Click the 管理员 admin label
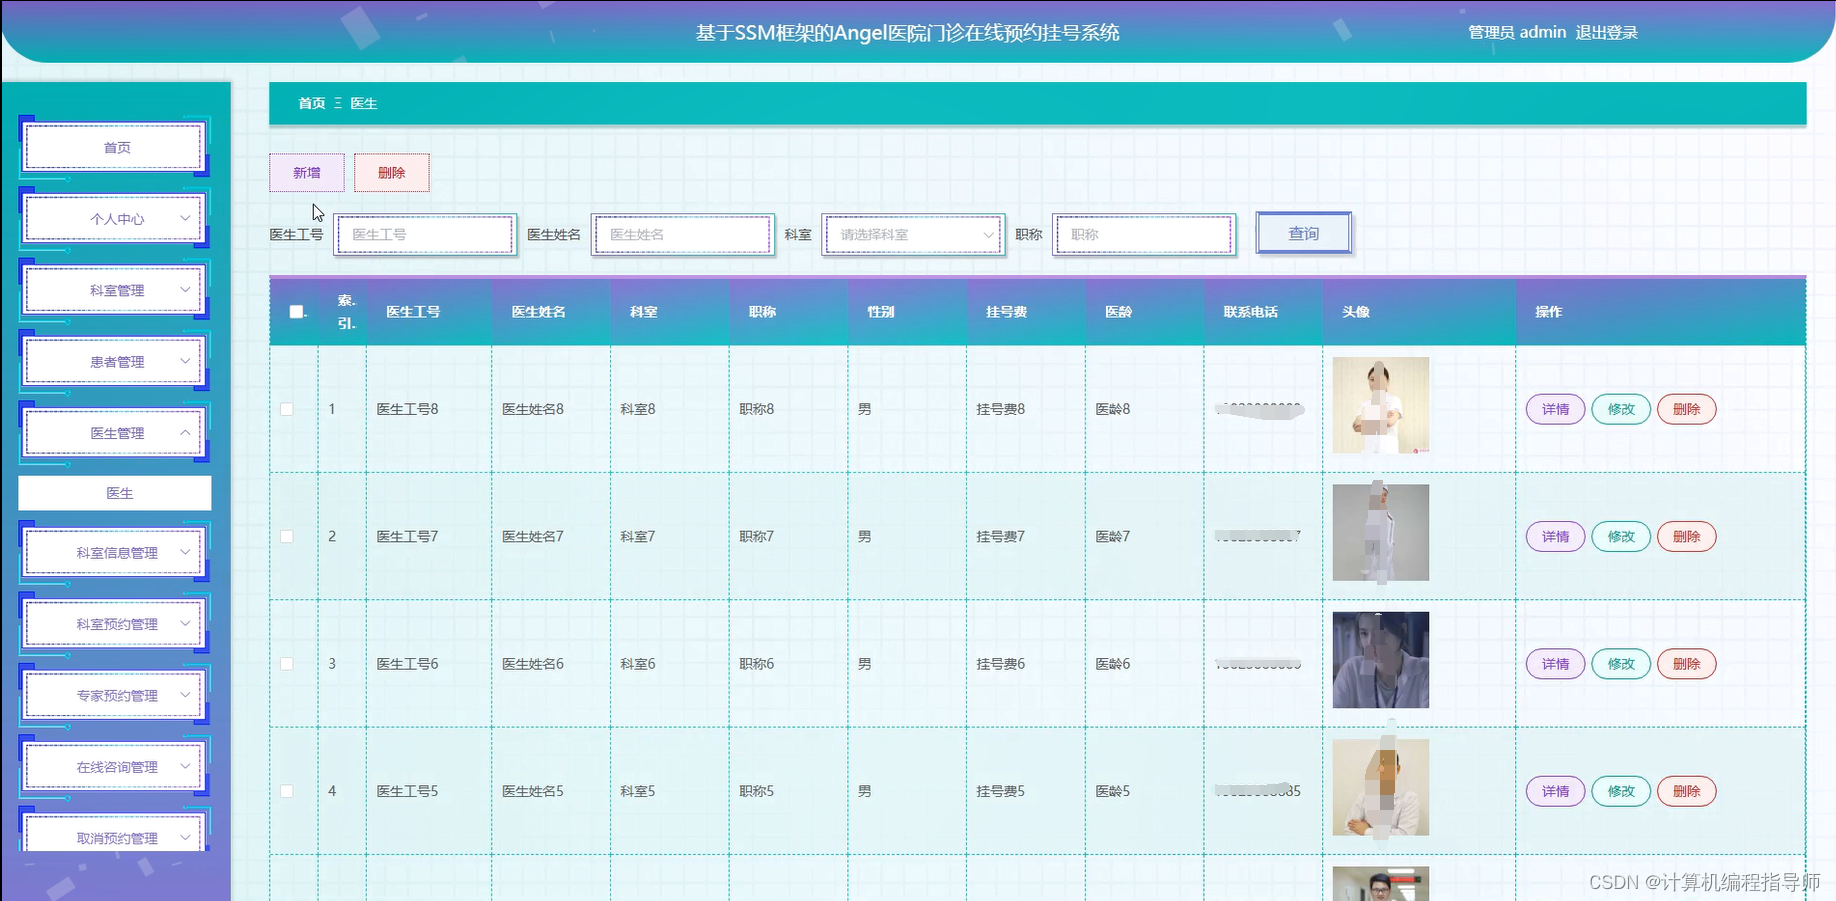The image size is (1836, 901). 1517,32
